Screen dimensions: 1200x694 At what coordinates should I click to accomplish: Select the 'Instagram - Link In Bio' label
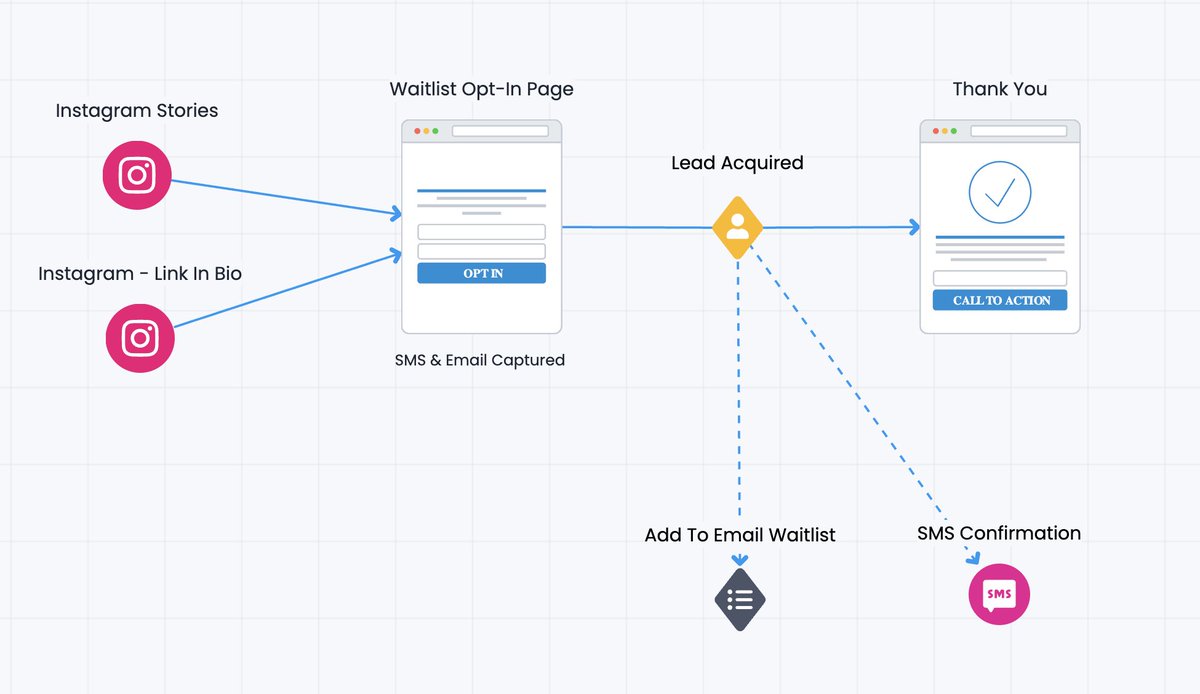[140, 273]
